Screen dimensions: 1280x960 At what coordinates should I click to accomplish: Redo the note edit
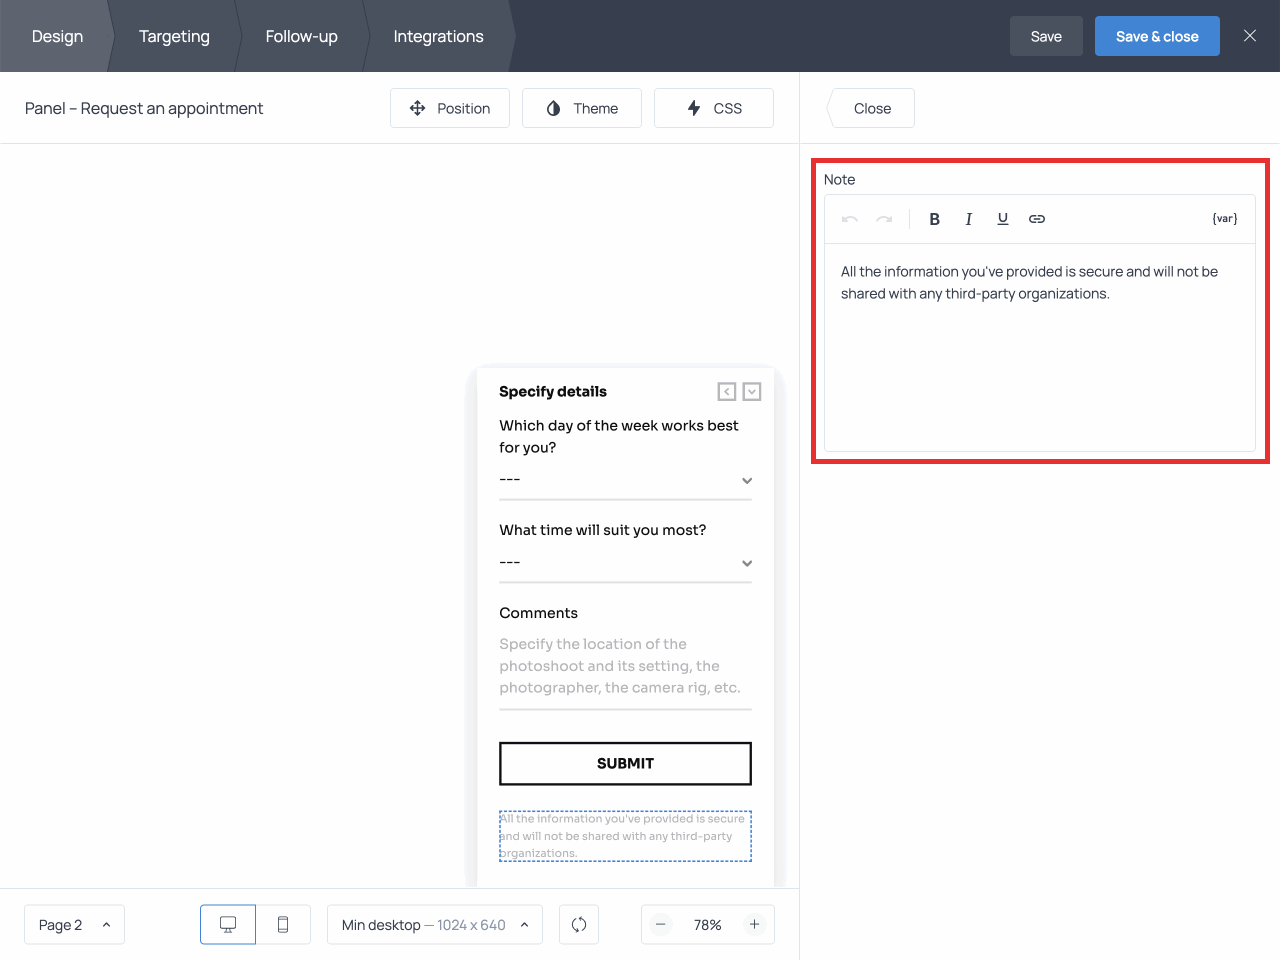coord(884,219)
